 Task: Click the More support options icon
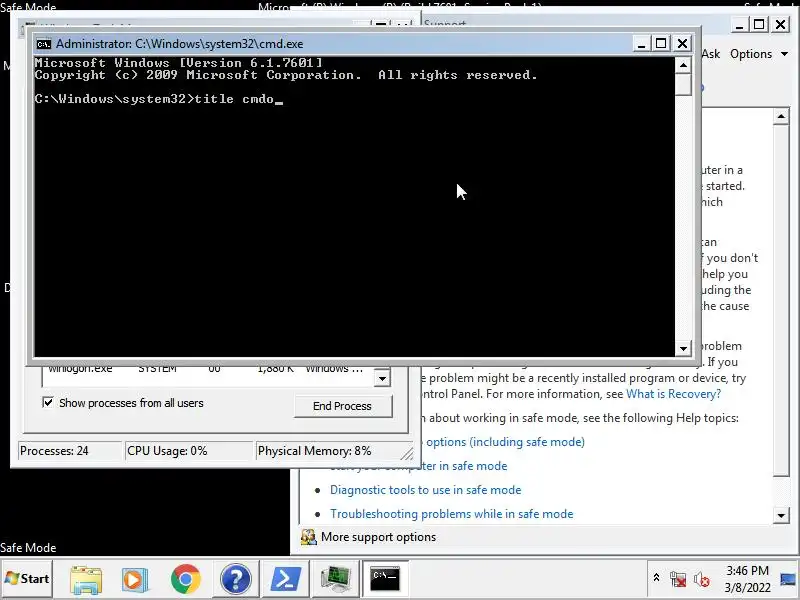pyautogui.click(x=308, y=537)
